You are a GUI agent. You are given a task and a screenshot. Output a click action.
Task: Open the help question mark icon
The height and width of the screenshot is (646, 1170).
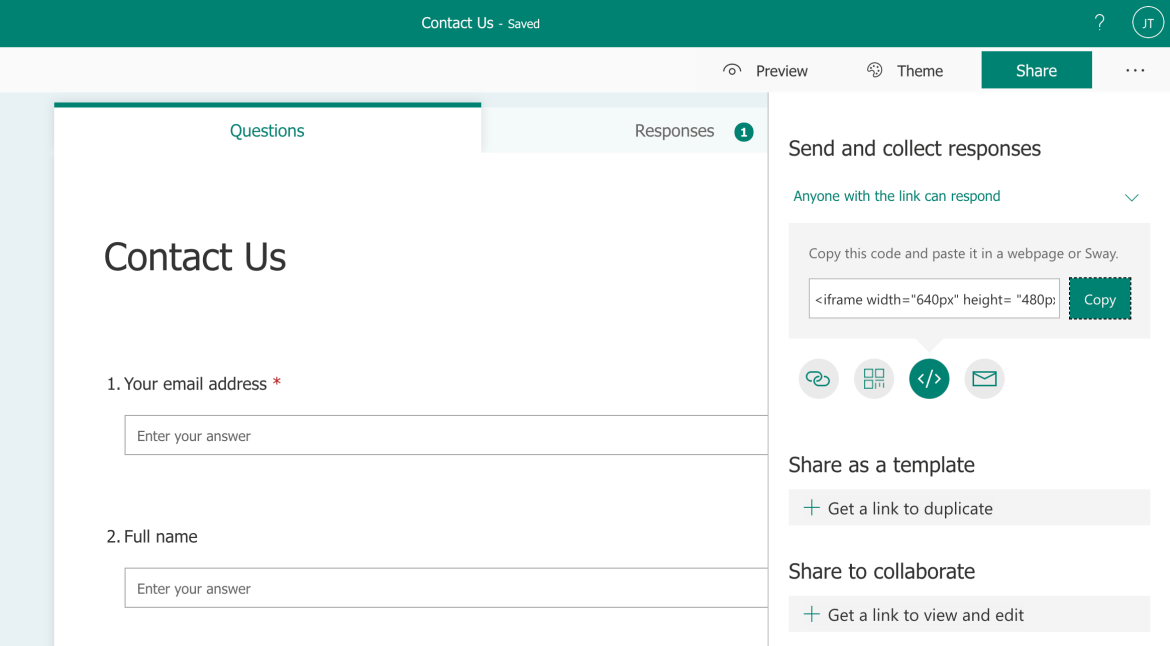point(1099,23)
